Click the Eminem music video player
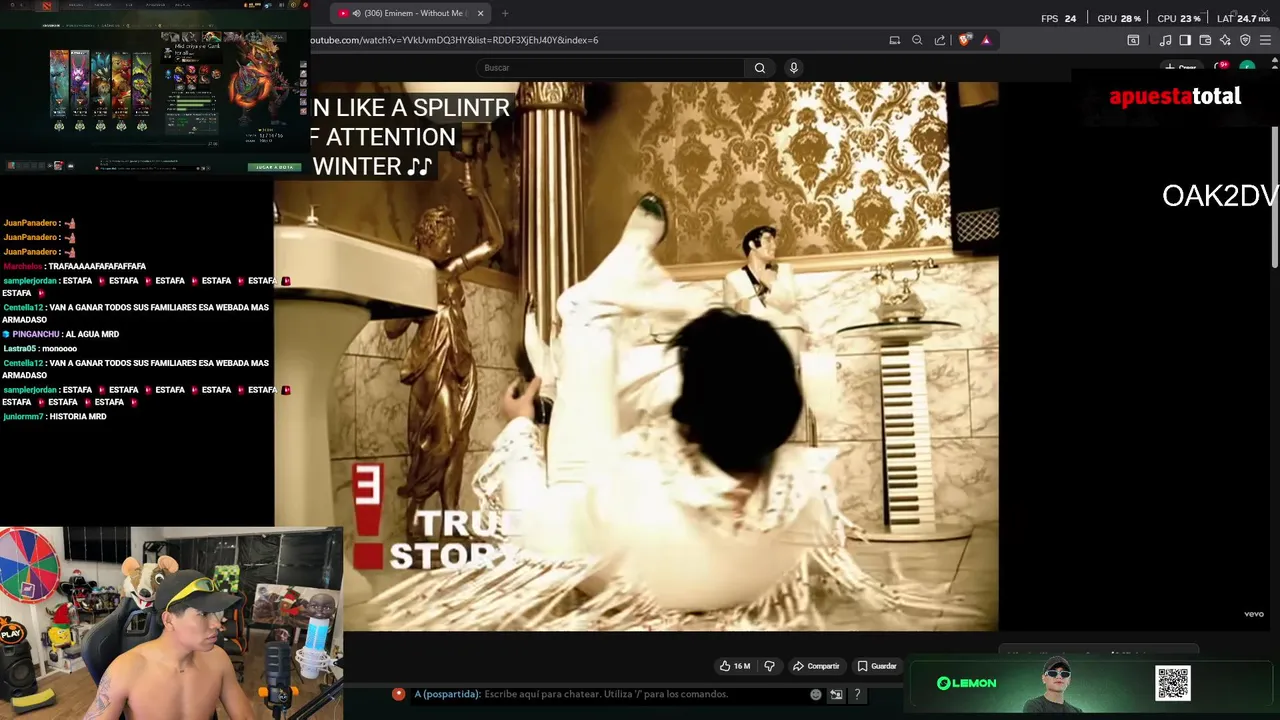 636,356
